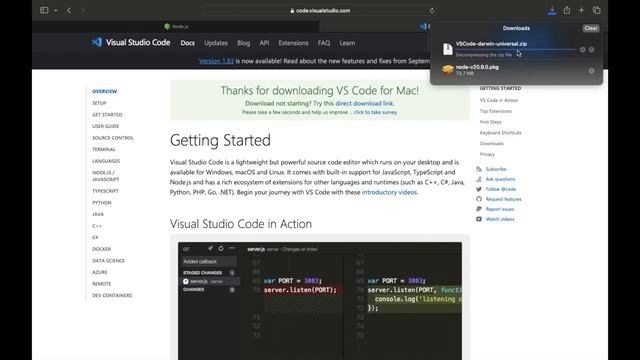Reveal node-v20.9.0.pkg in Finder
The width and height of the screenshot is (640, 360).
point(591,71)
